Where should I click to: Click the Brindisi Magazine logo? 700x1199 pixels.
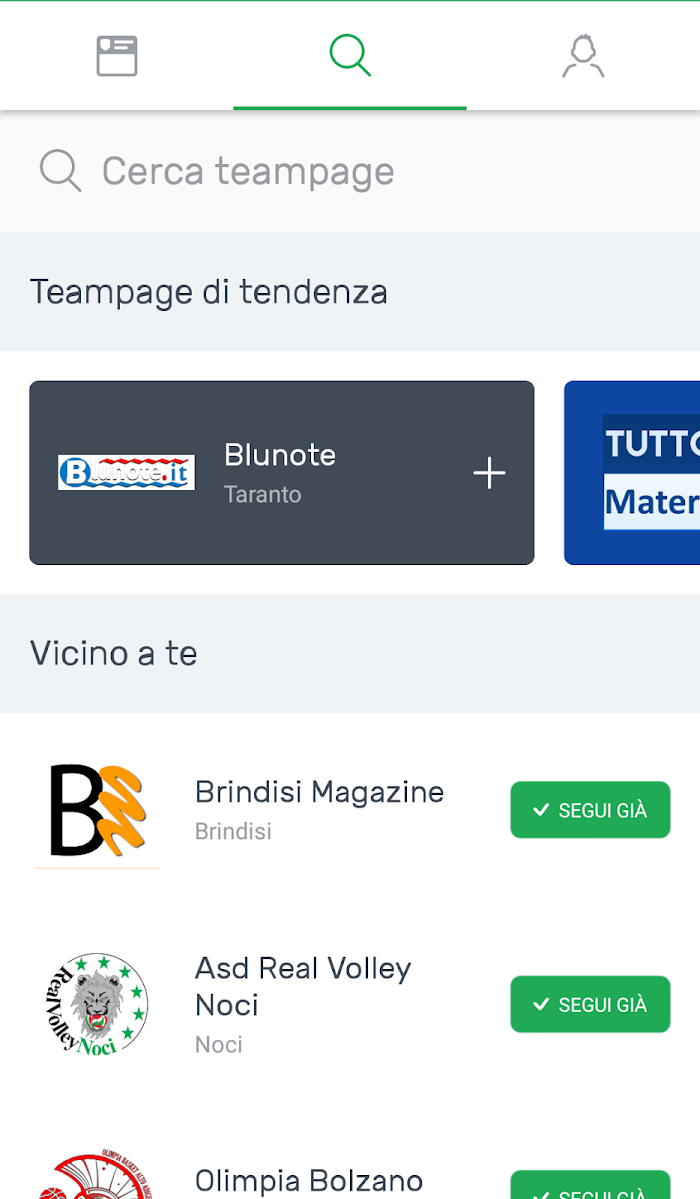pos(98,810)
